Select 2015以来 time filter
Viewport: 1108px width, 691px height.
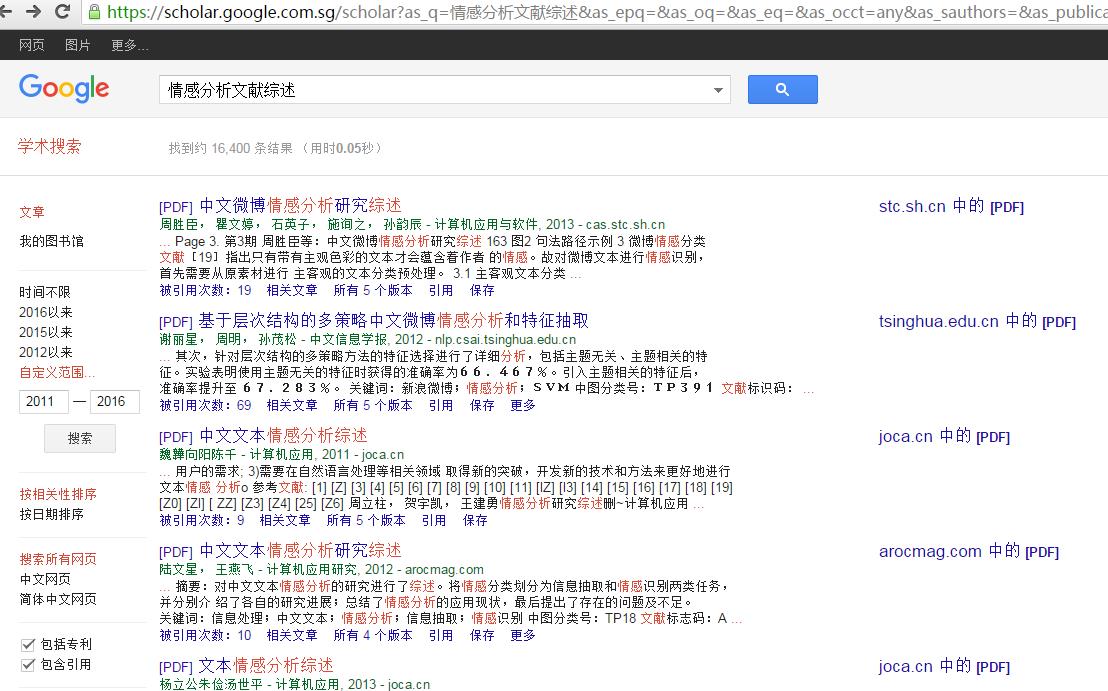(45, 332)
